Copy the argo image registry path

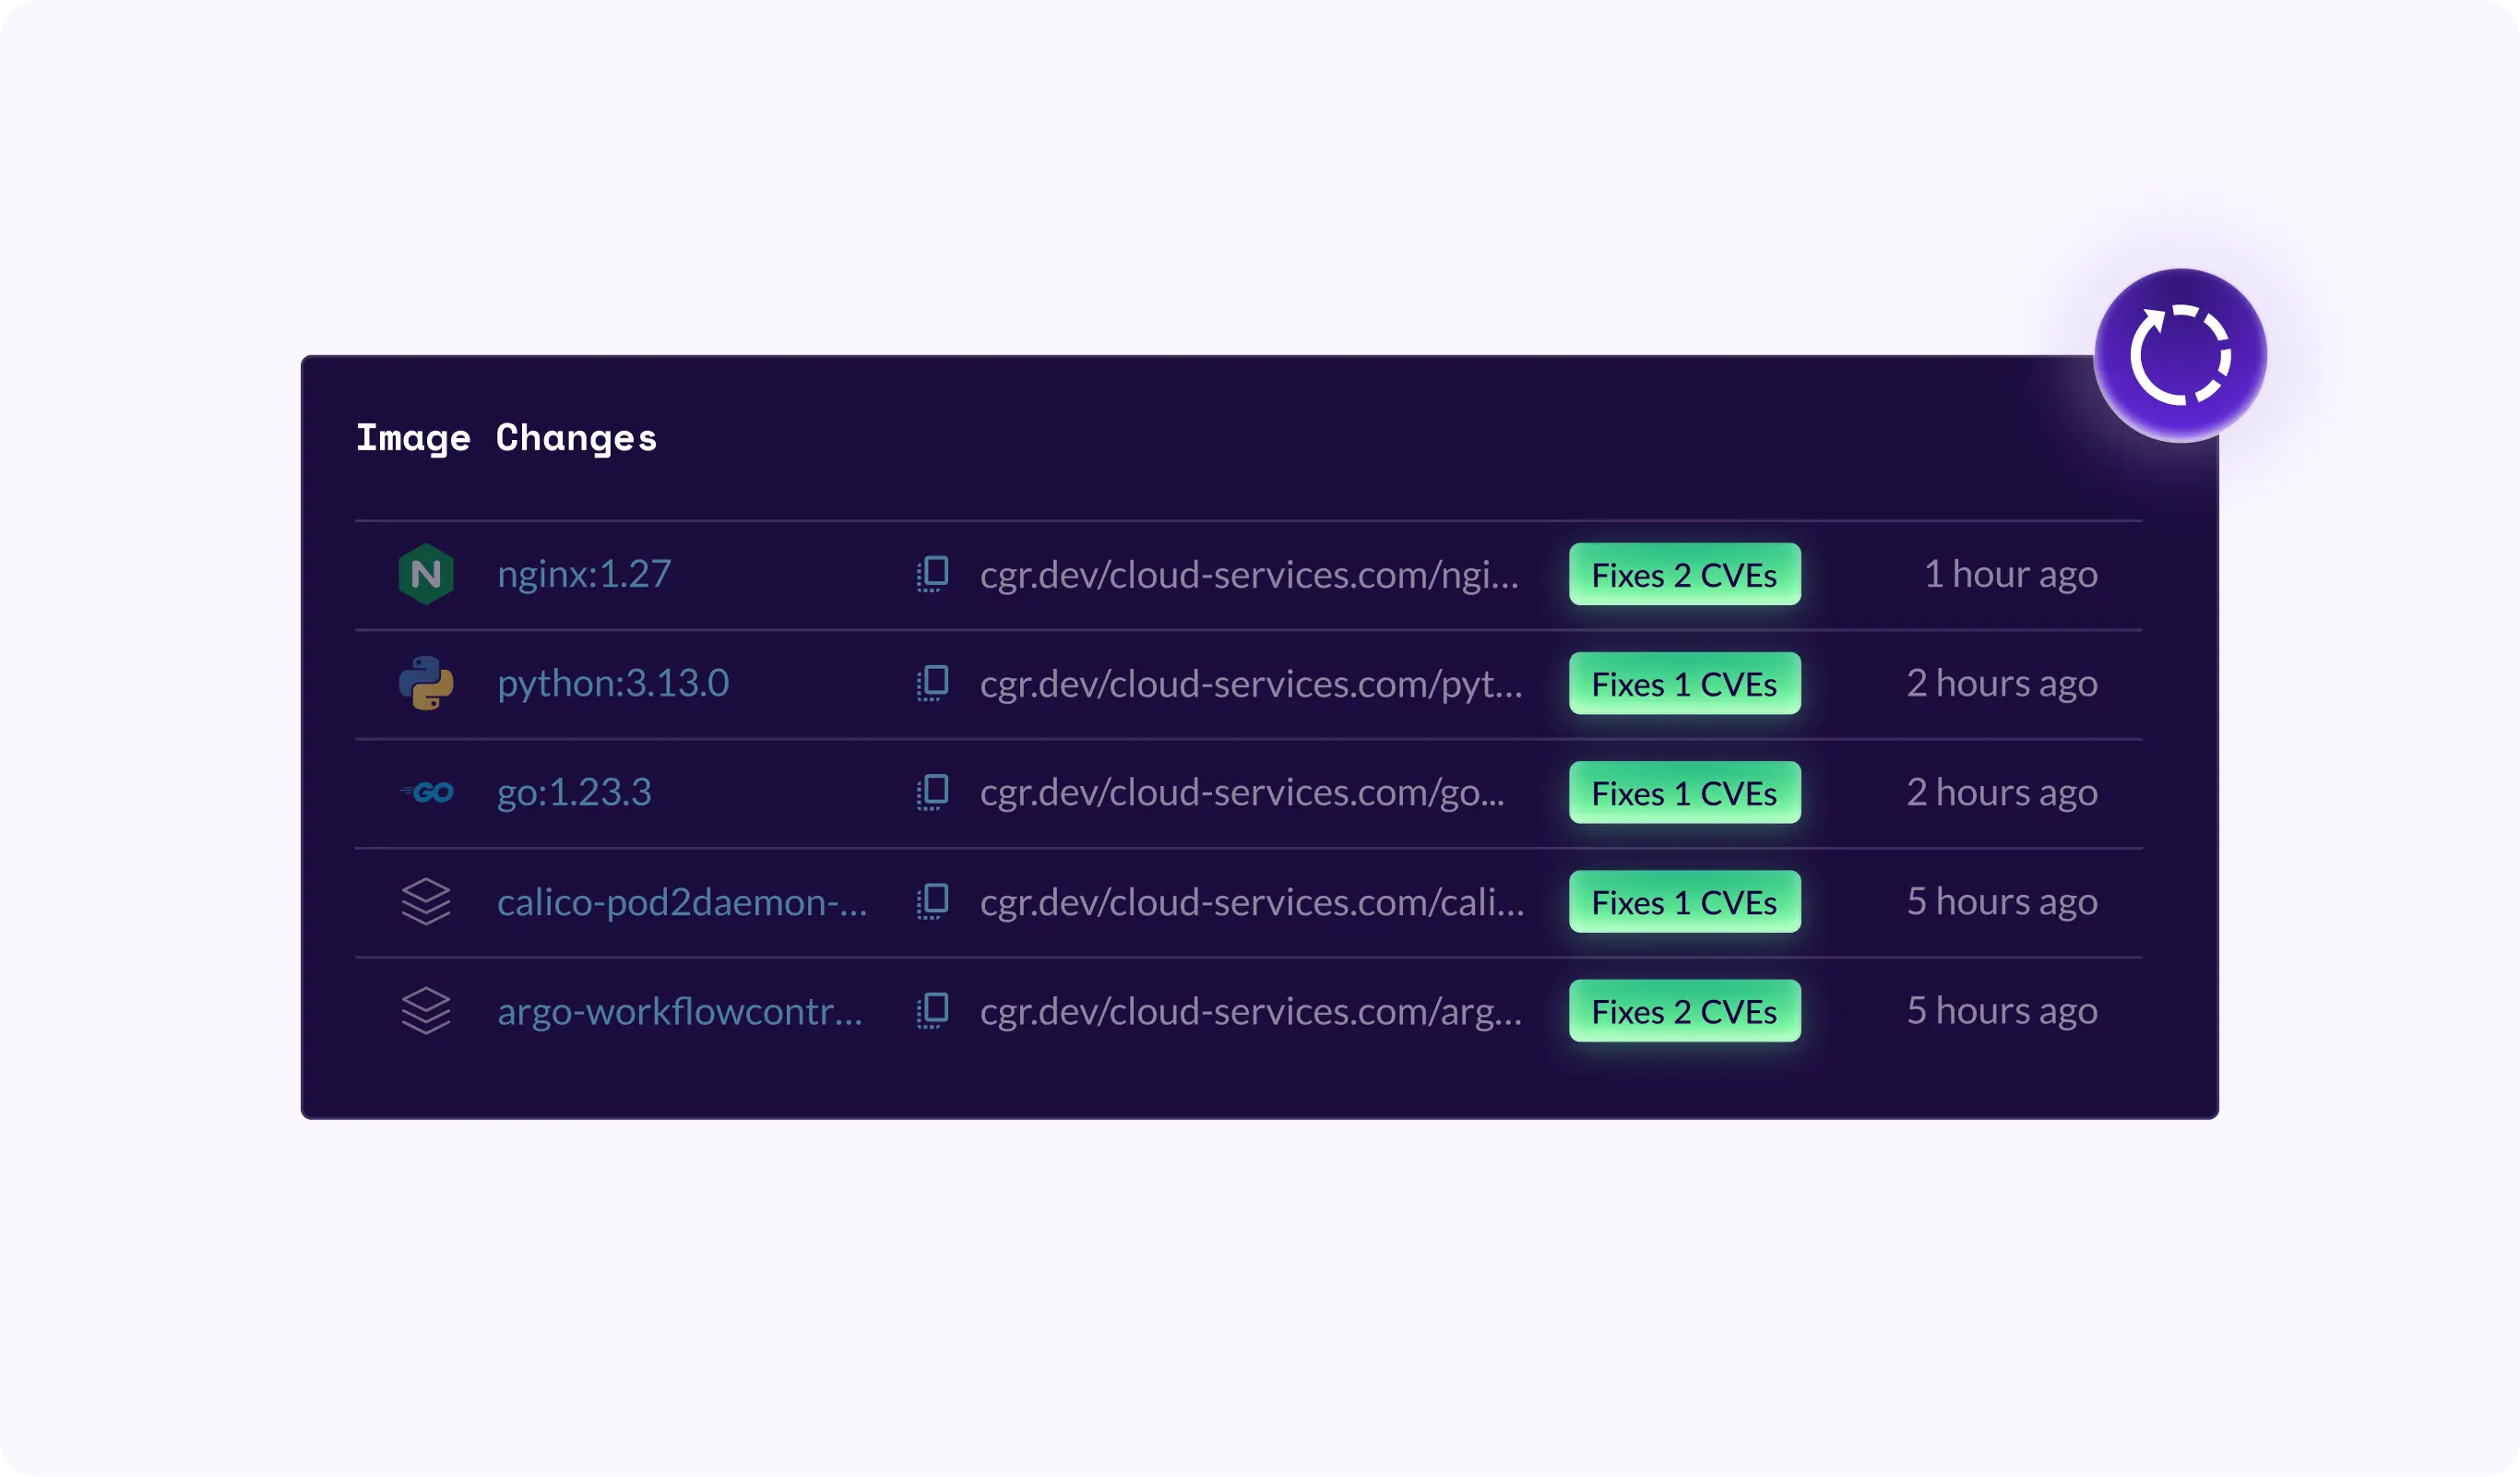[932, 1010]
